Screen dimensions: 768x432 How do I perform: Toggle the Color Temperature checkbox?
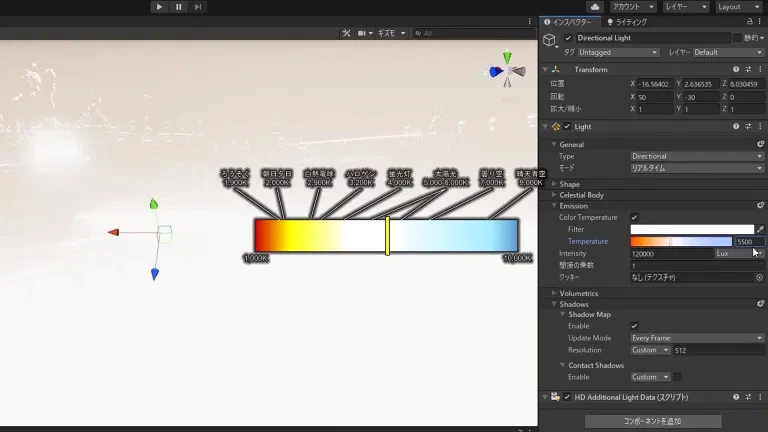pos(634,217)
